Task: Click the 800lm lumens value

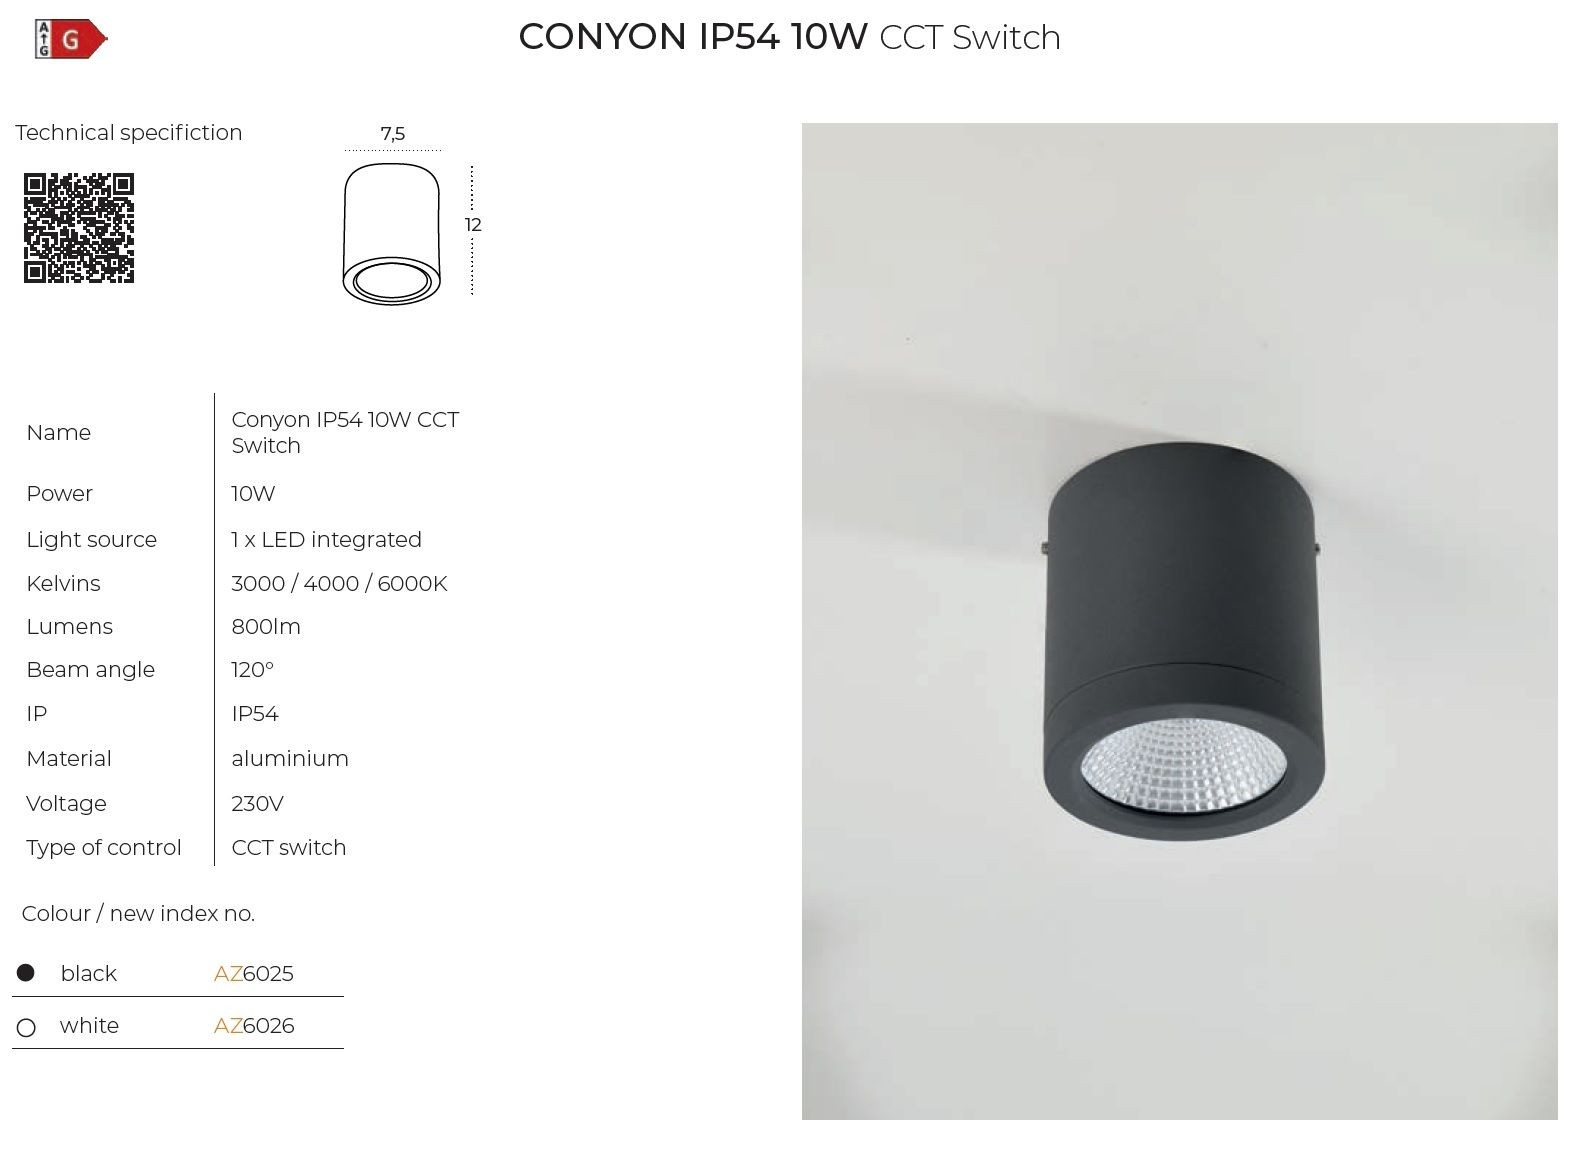Action: tap(266, 626)
